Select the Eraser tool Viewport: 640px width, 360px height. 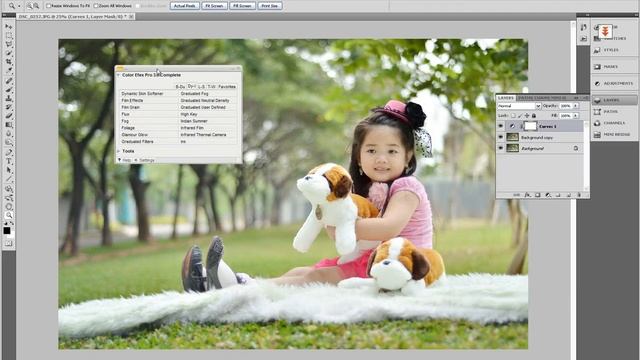click(9, 116)
